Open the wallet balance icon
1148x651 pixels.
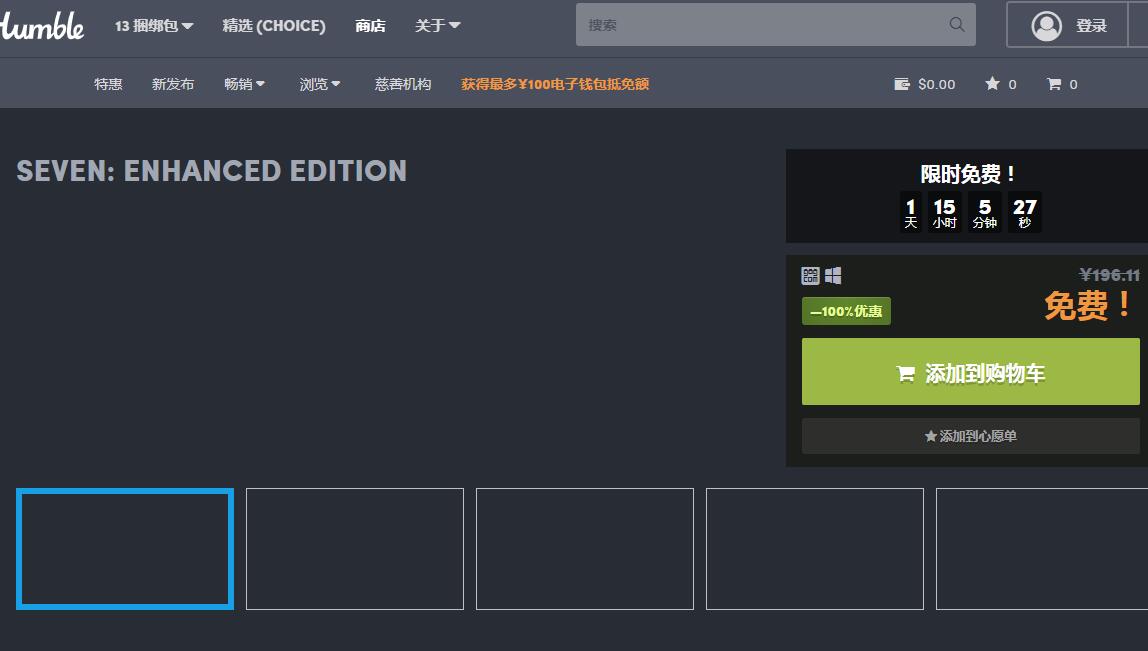tap(901, 84)
